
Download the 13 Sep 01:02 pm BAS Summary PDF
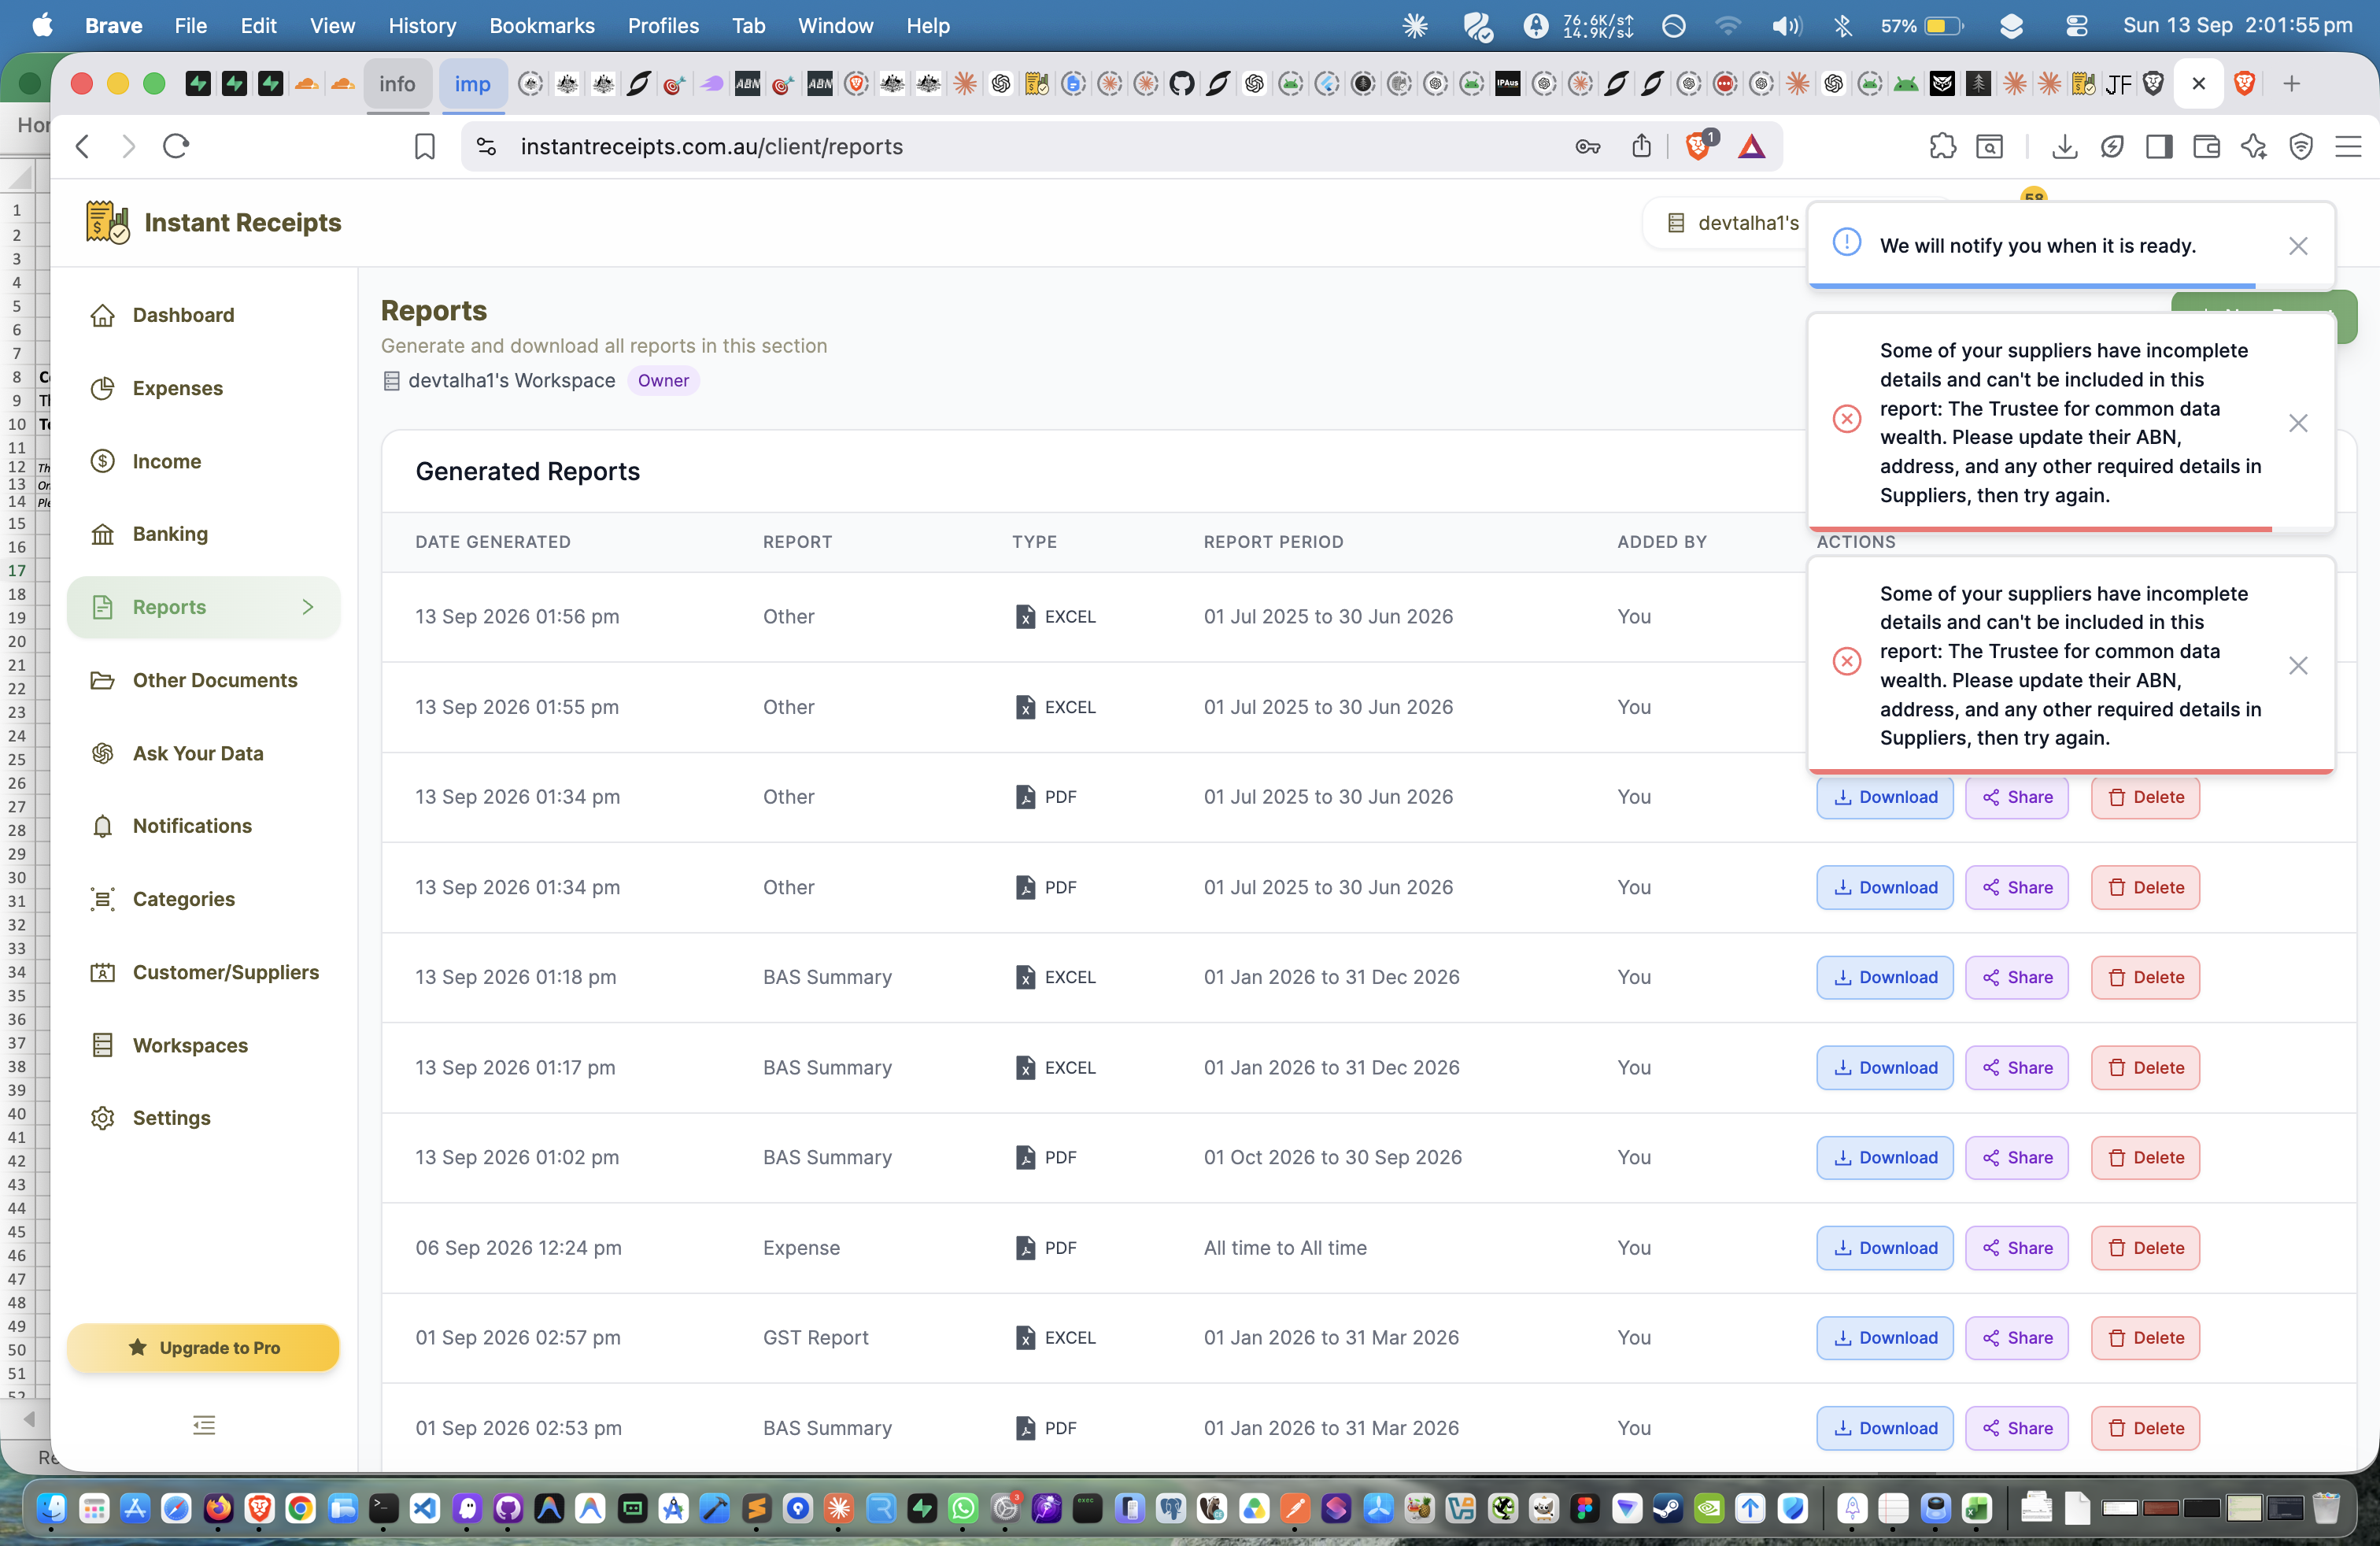pyautogui.click(x=1884, y=1157)
